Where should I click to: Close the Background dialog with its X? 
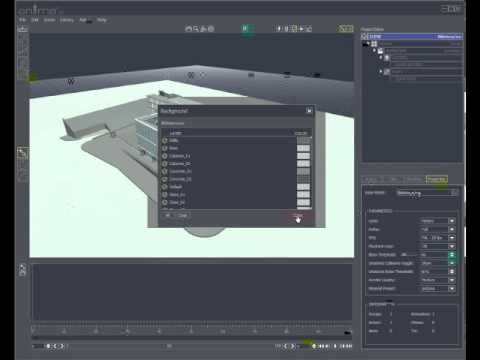pyautogui.click(x=309, y=111)
